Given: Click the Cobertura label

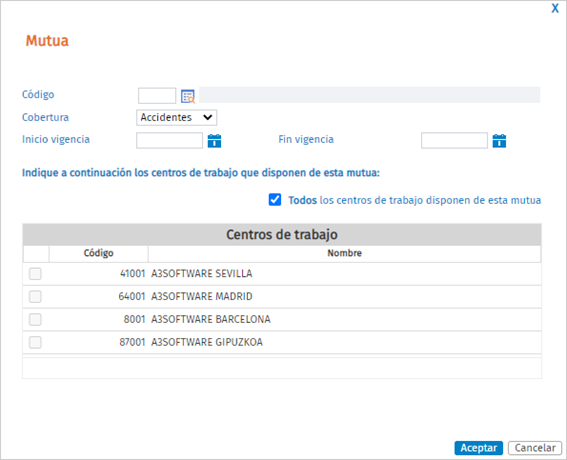Looking at the screenshot, I should click(x=46, y=117).
